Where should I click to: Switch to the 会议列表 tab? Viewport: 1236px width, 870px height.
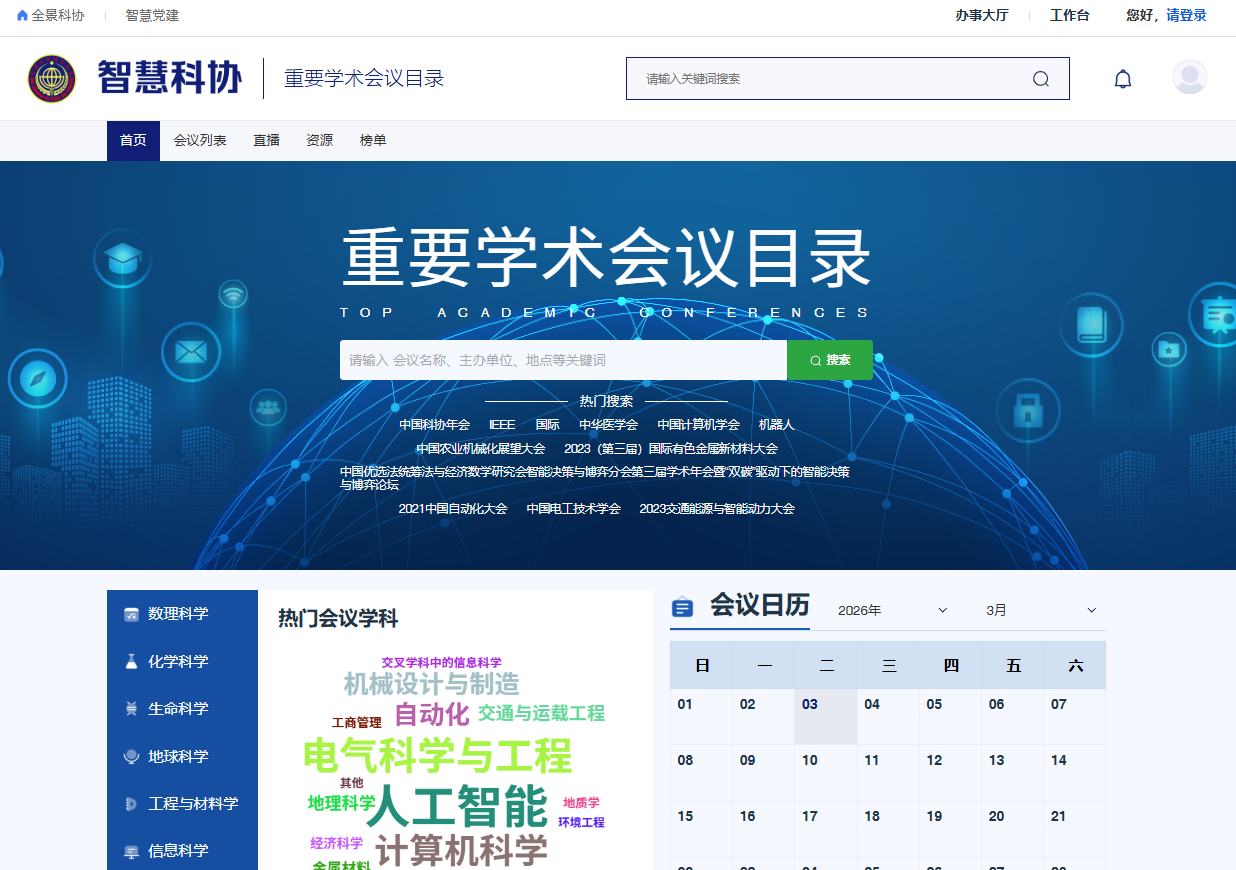click(x=201, y=140)
